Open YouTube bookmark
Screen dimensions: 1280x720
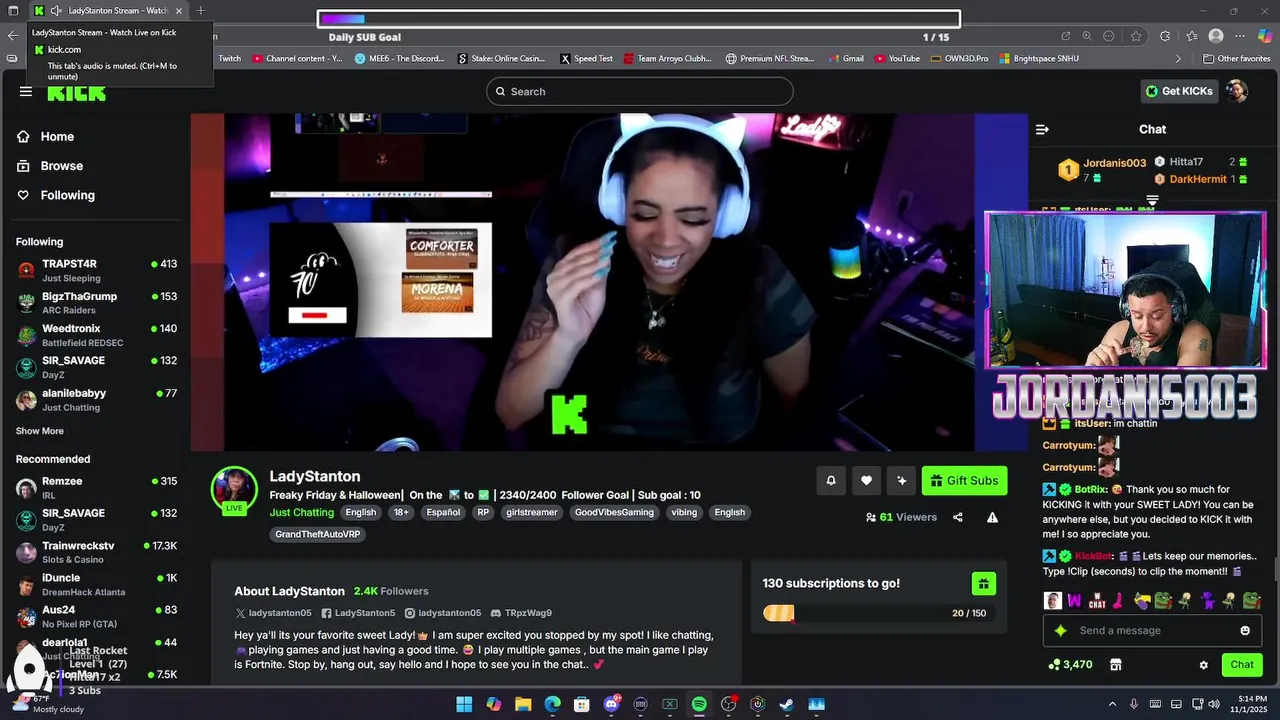(897, 59)
